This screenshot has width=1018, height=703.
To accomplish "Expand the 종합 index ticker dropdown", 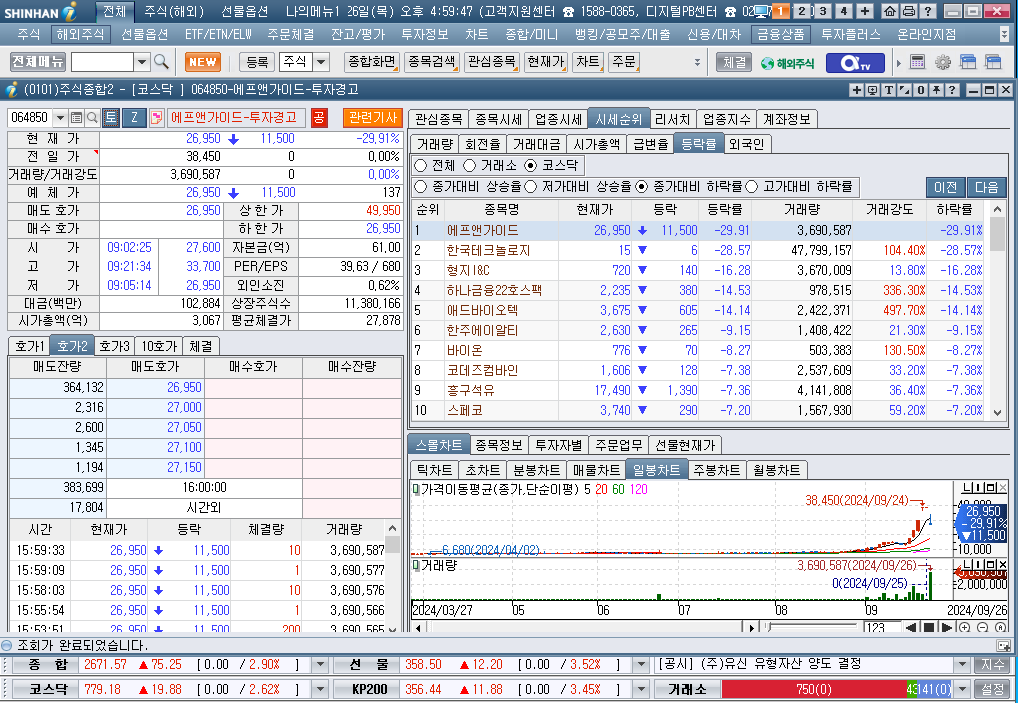I will coord(319,665).
